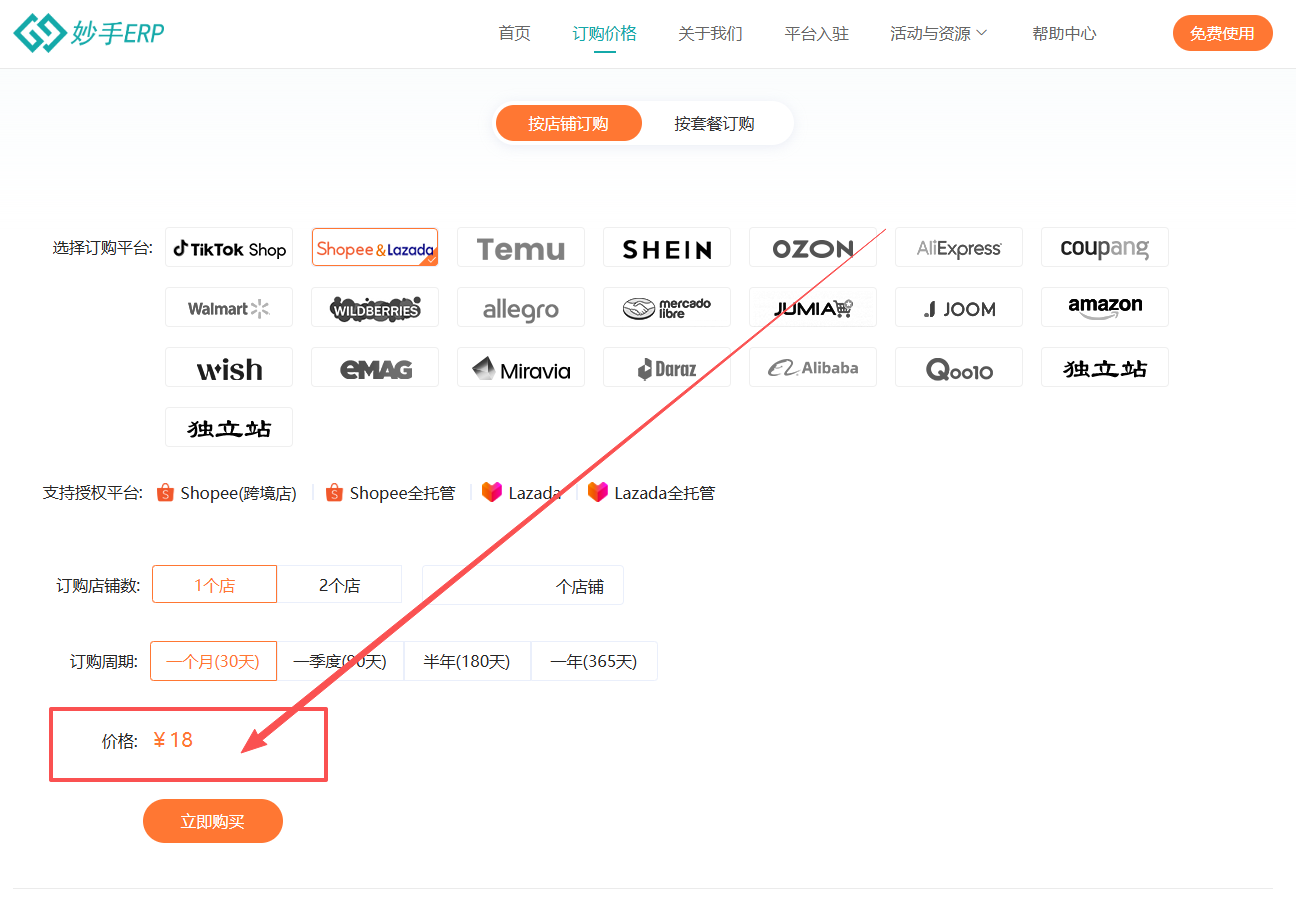Click the 免费使用 button
1296x914 pixels.
point(1222,33)
